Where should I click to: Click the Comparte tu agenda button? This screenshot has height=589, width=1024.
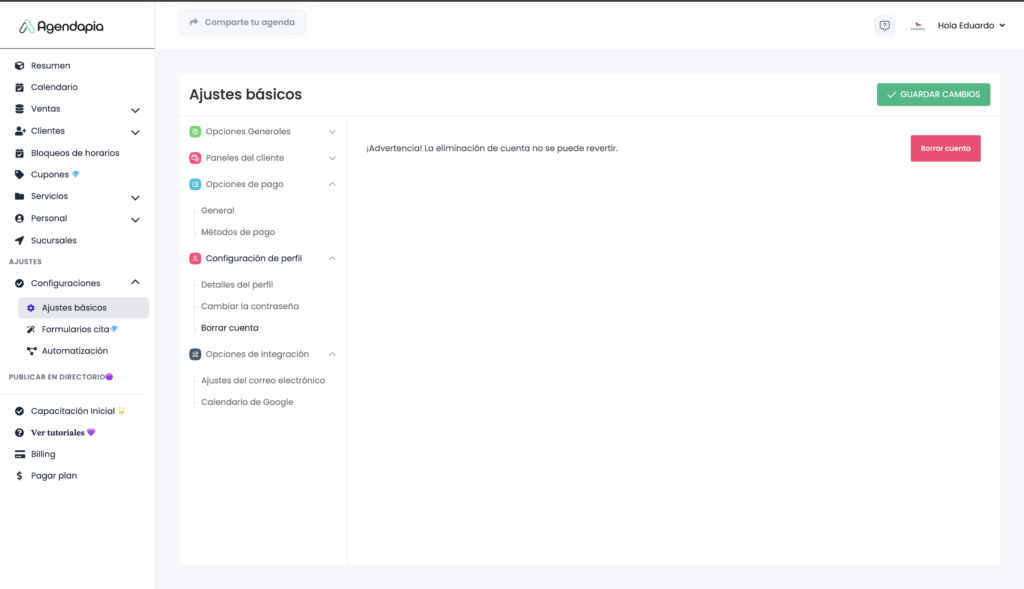click(x=242, y=22)
